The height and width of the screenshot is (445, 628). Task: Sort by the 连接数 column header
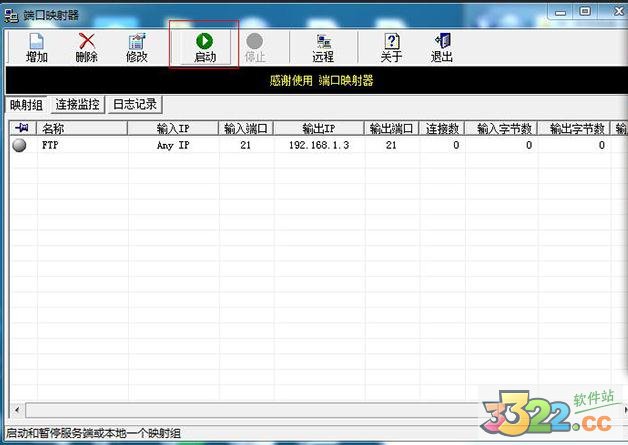[442, 128]
